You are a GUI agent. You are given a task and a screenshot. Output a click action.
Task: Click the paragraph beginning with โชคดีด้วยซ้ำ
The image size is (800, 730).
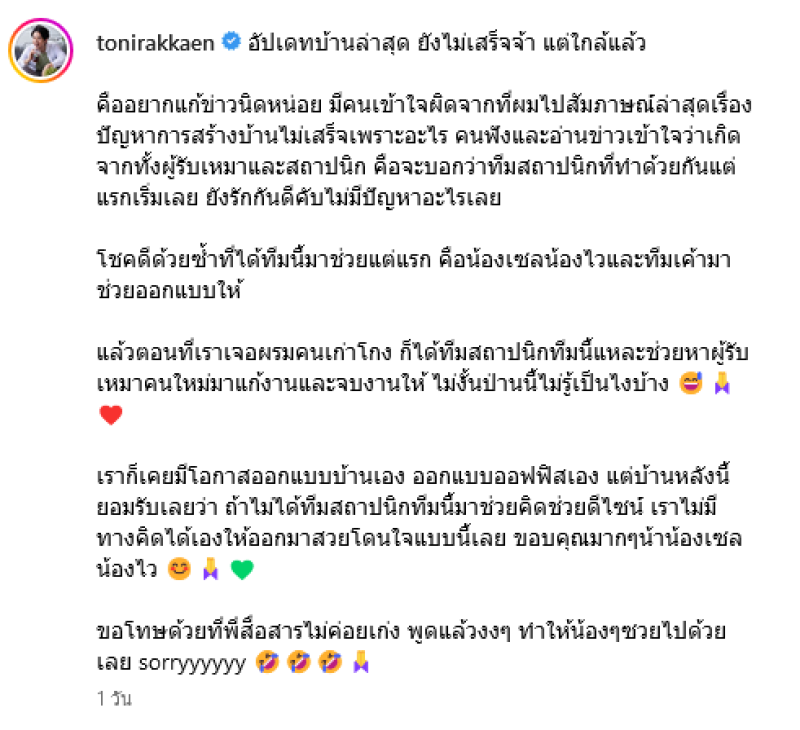(x=414, y=275)
